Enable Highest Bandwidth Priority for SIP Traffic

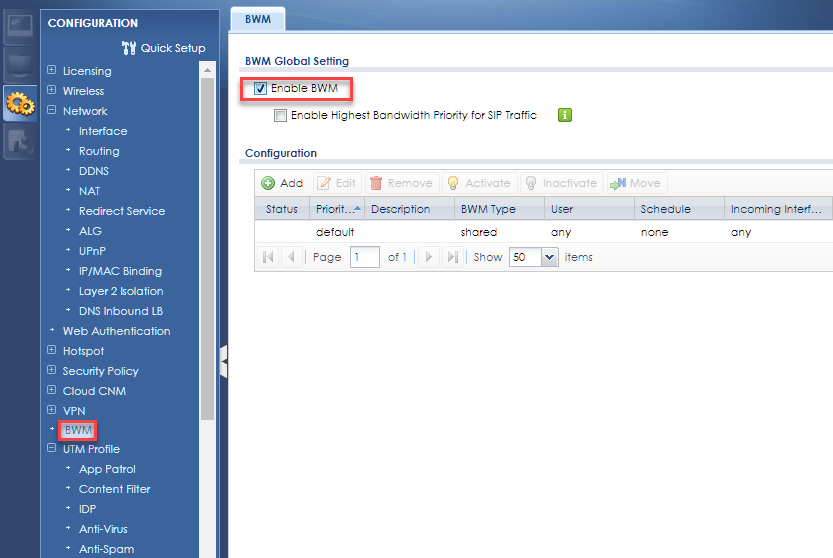click(x=281, y=116)
